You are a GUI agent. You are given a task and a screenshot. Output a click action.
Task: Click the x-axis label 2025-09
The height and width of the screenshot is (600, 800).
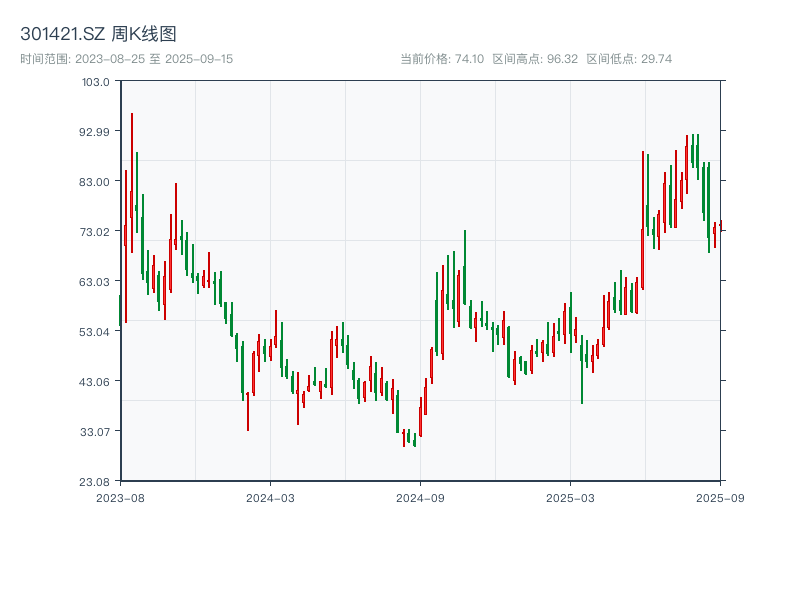(720, 498)
